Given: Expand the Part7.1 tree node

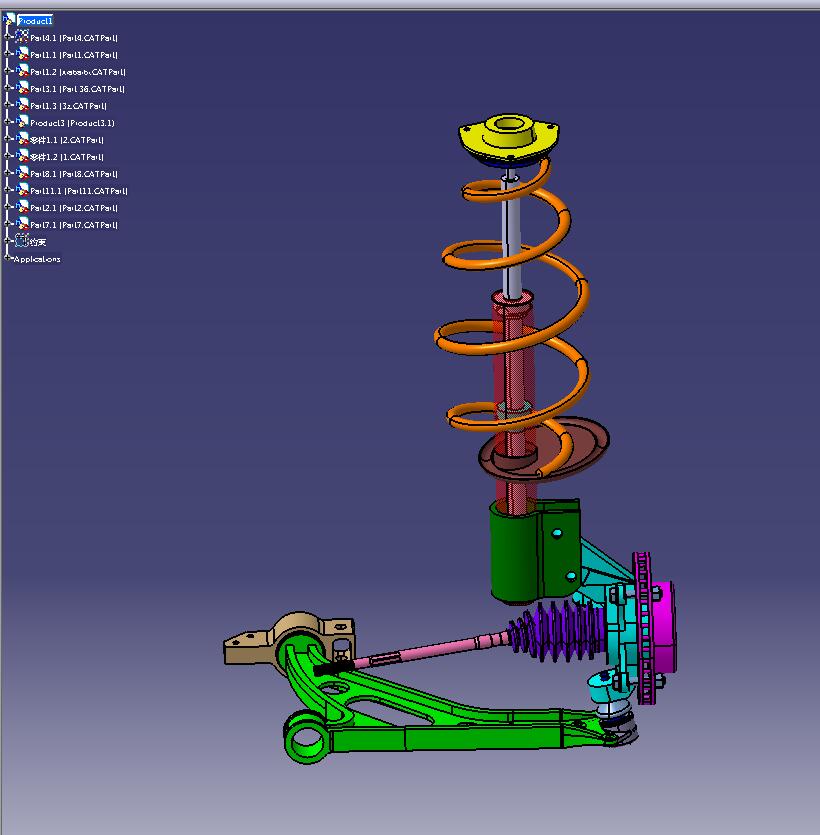Looking at the screenshot, I should tap(7, 224).
